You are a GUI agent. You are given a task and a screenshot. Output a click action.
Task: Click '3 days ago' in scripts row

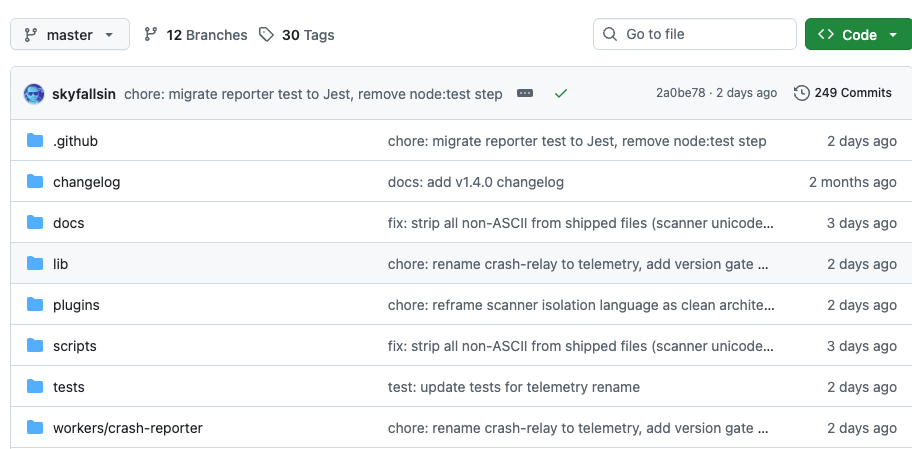pos(862,346)
